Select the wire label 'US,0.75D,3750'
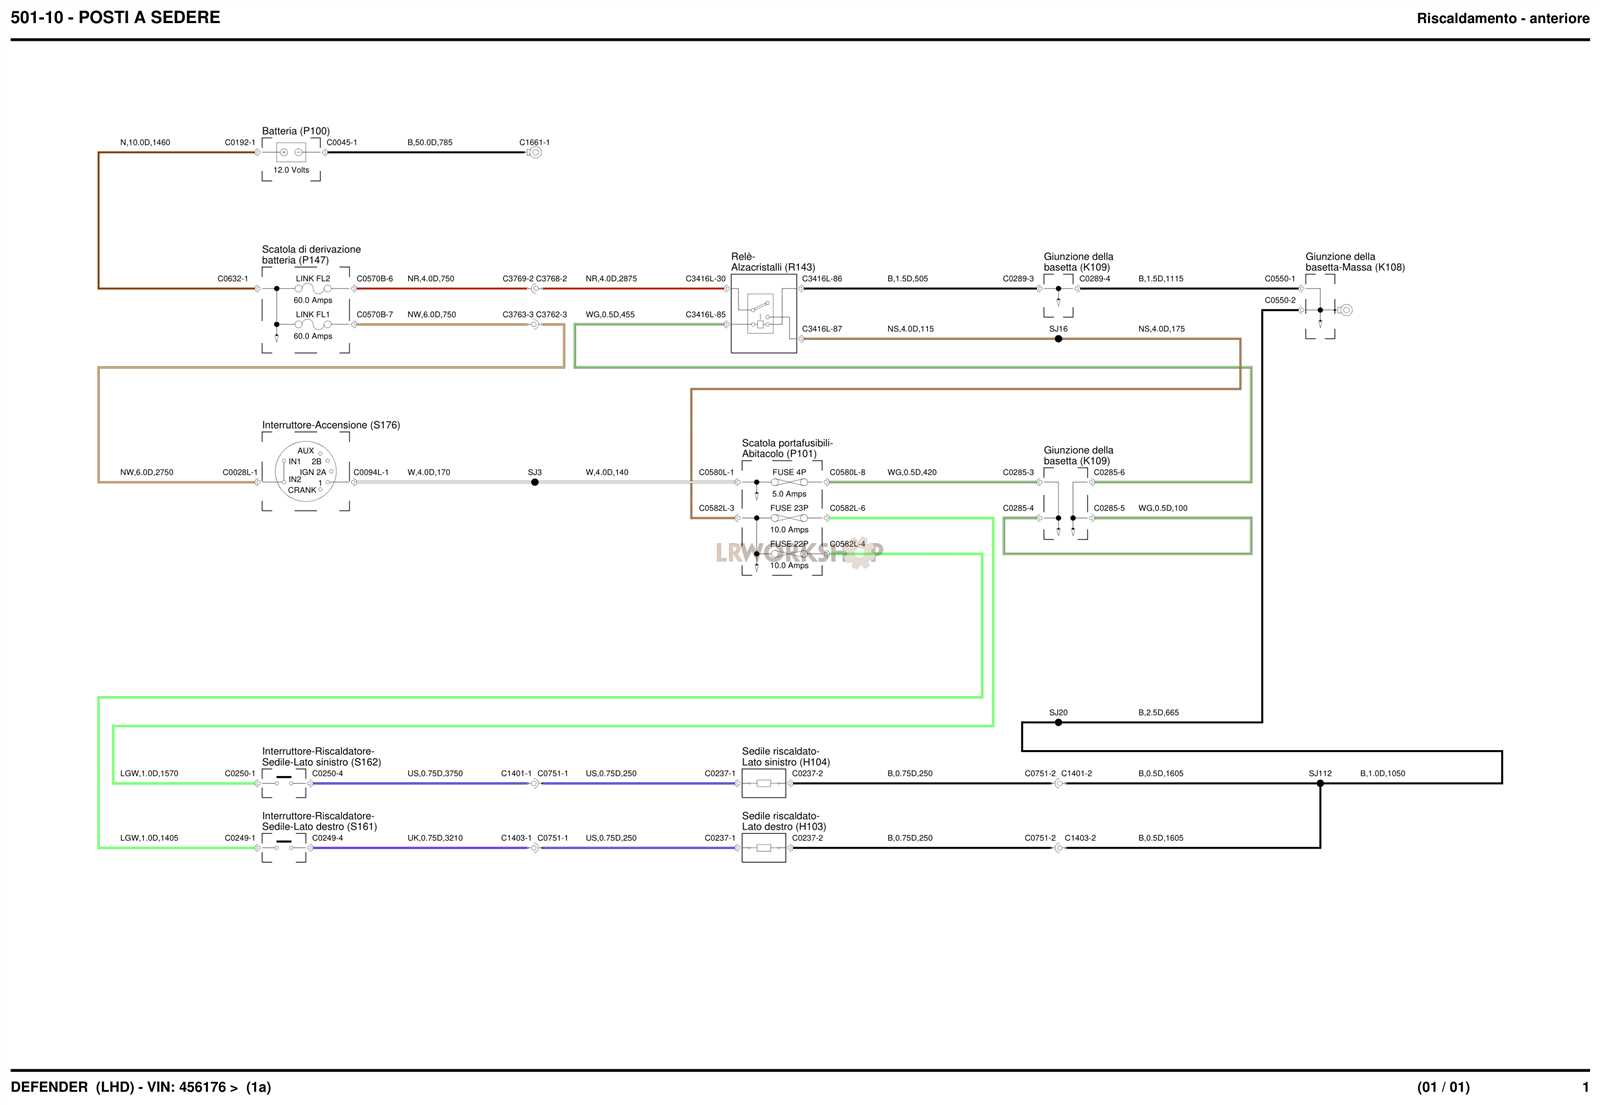The image size is (1600, 1105). coord(435,773)
